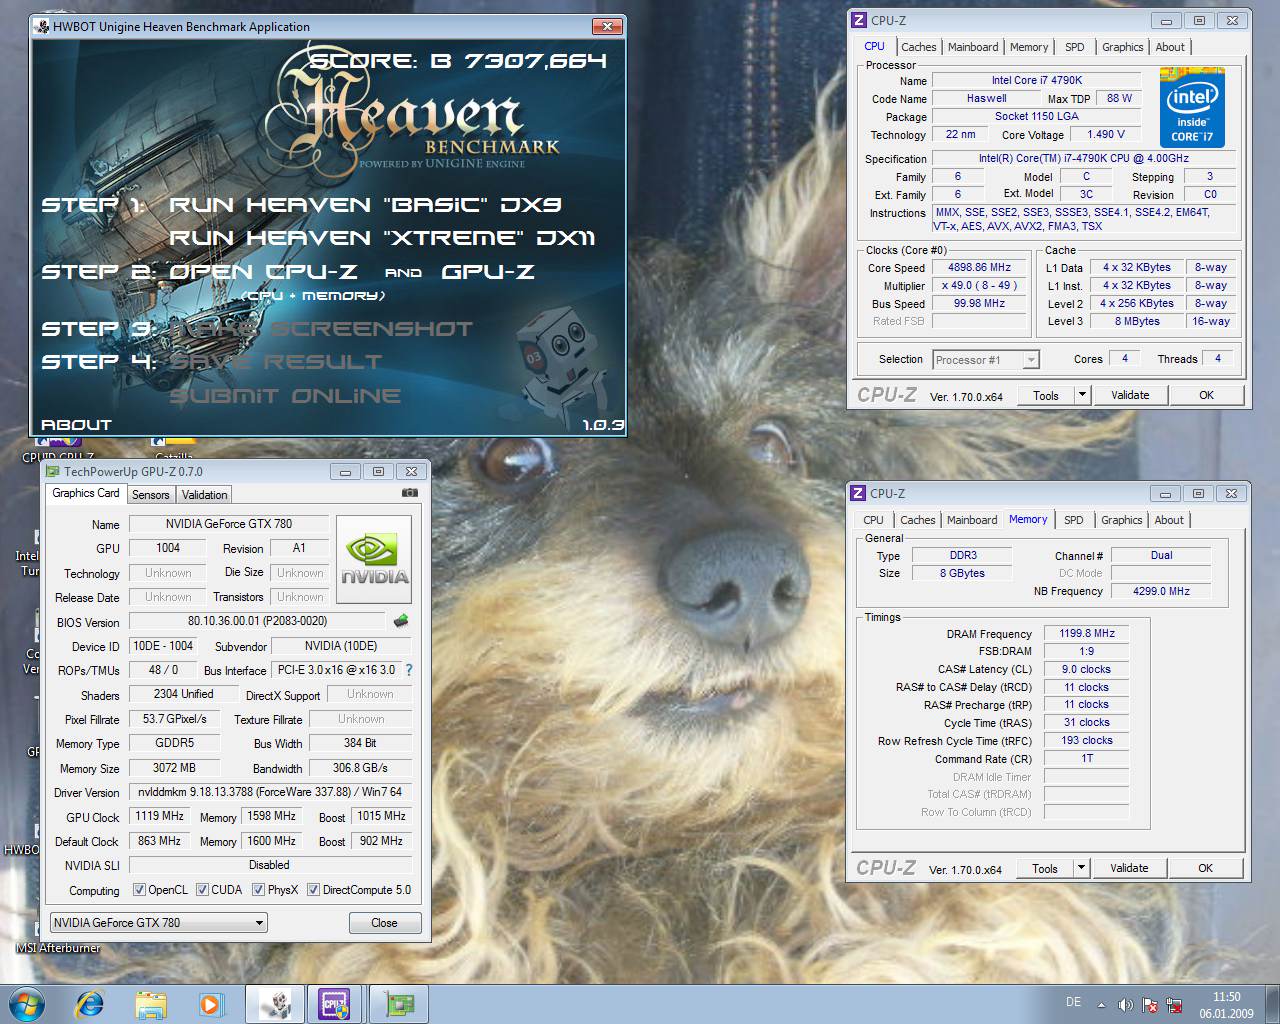
Task: Click the Bus Interface question mark icon
Action: 408,670
